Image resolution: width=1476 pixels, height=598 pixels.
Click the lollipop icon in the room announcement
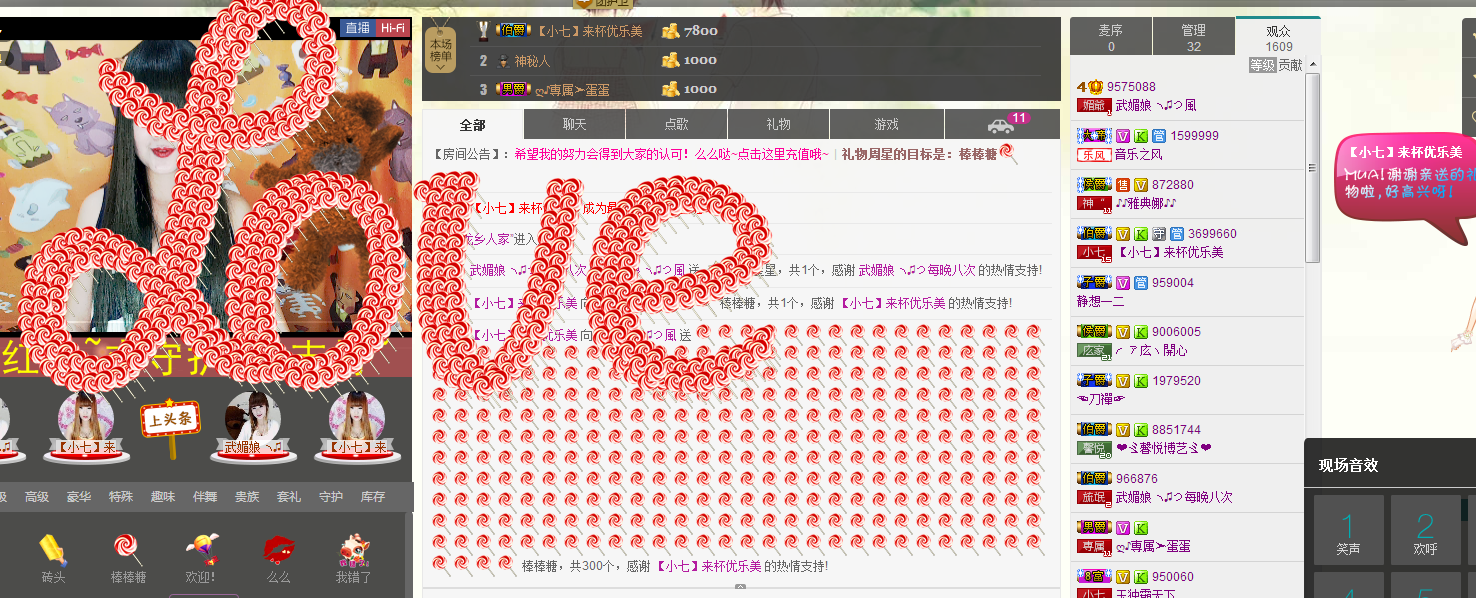[1006, 153]
